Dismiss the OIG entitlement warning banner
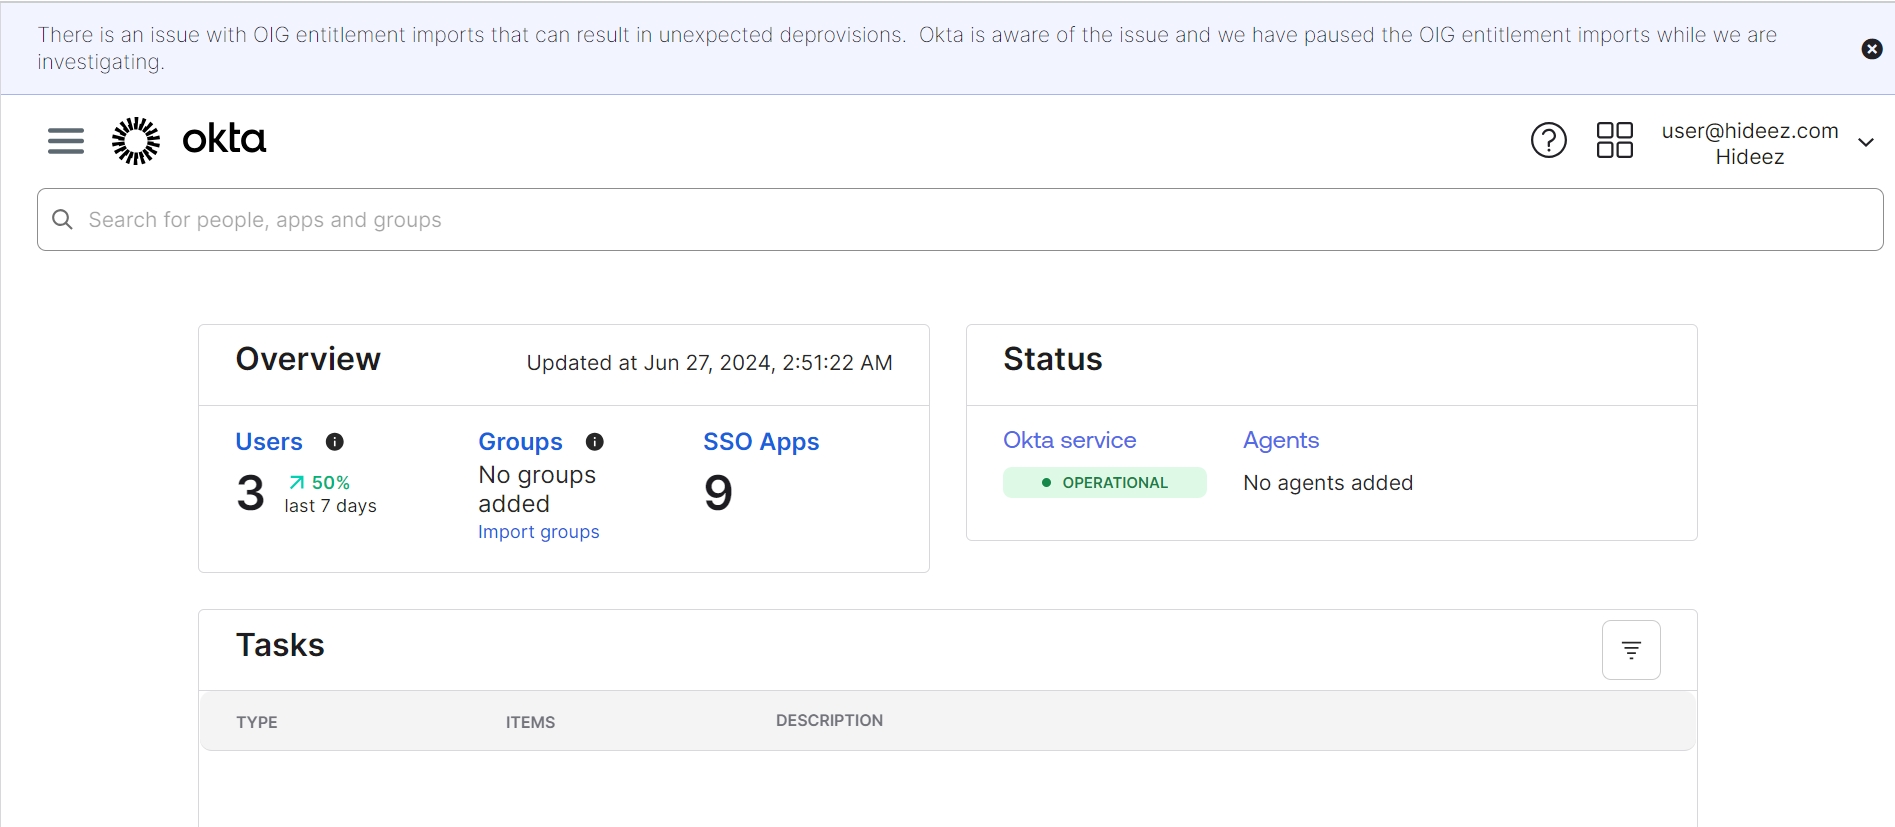 point(1872,49)
